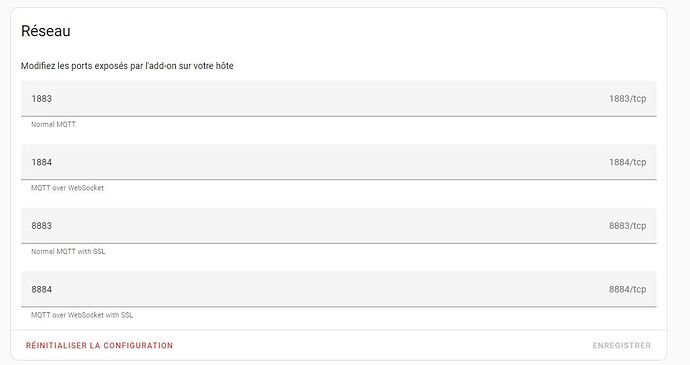Image resolution: width=690 pixels, height=365 pixels.
Task: Focus the Normal MQTT port input field
Action: click(x=338, y=99)
